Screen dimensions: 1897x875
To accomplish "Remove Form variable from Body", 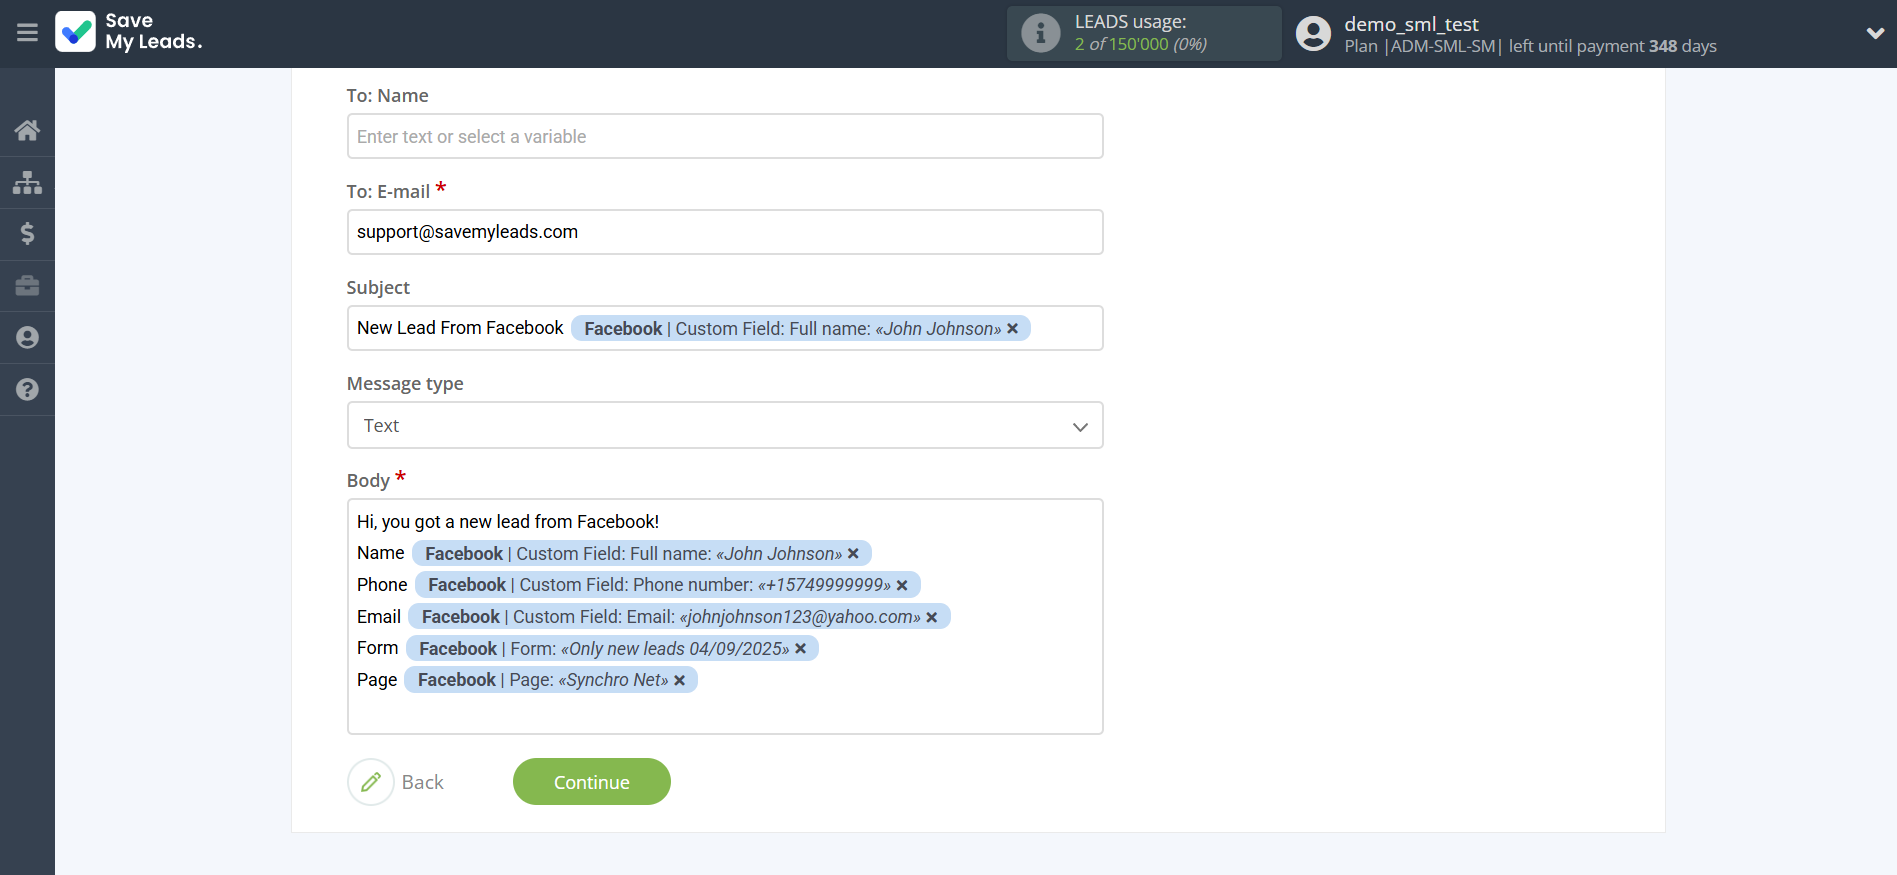I will coord(800,649).
